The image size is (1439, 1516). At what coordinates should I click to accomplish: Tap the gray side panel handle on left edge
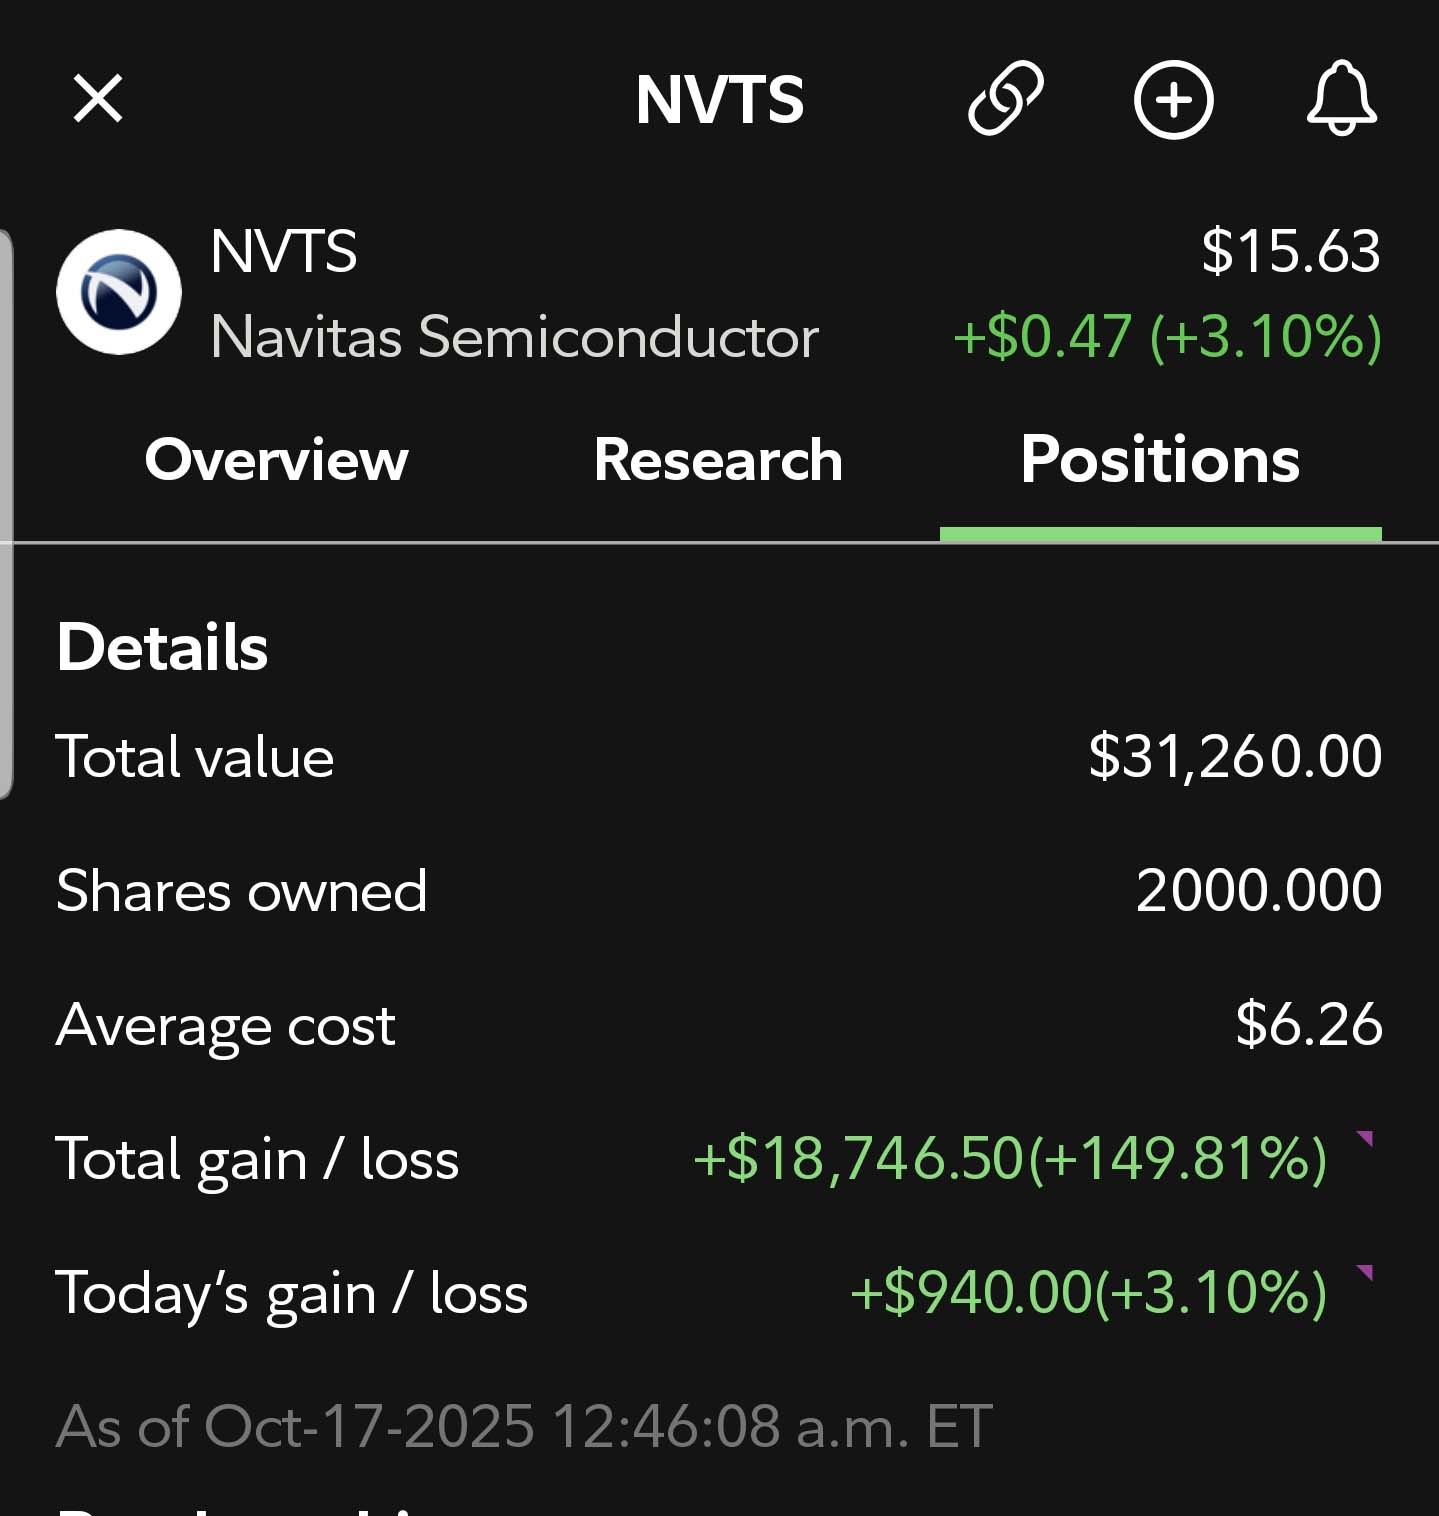6,515
